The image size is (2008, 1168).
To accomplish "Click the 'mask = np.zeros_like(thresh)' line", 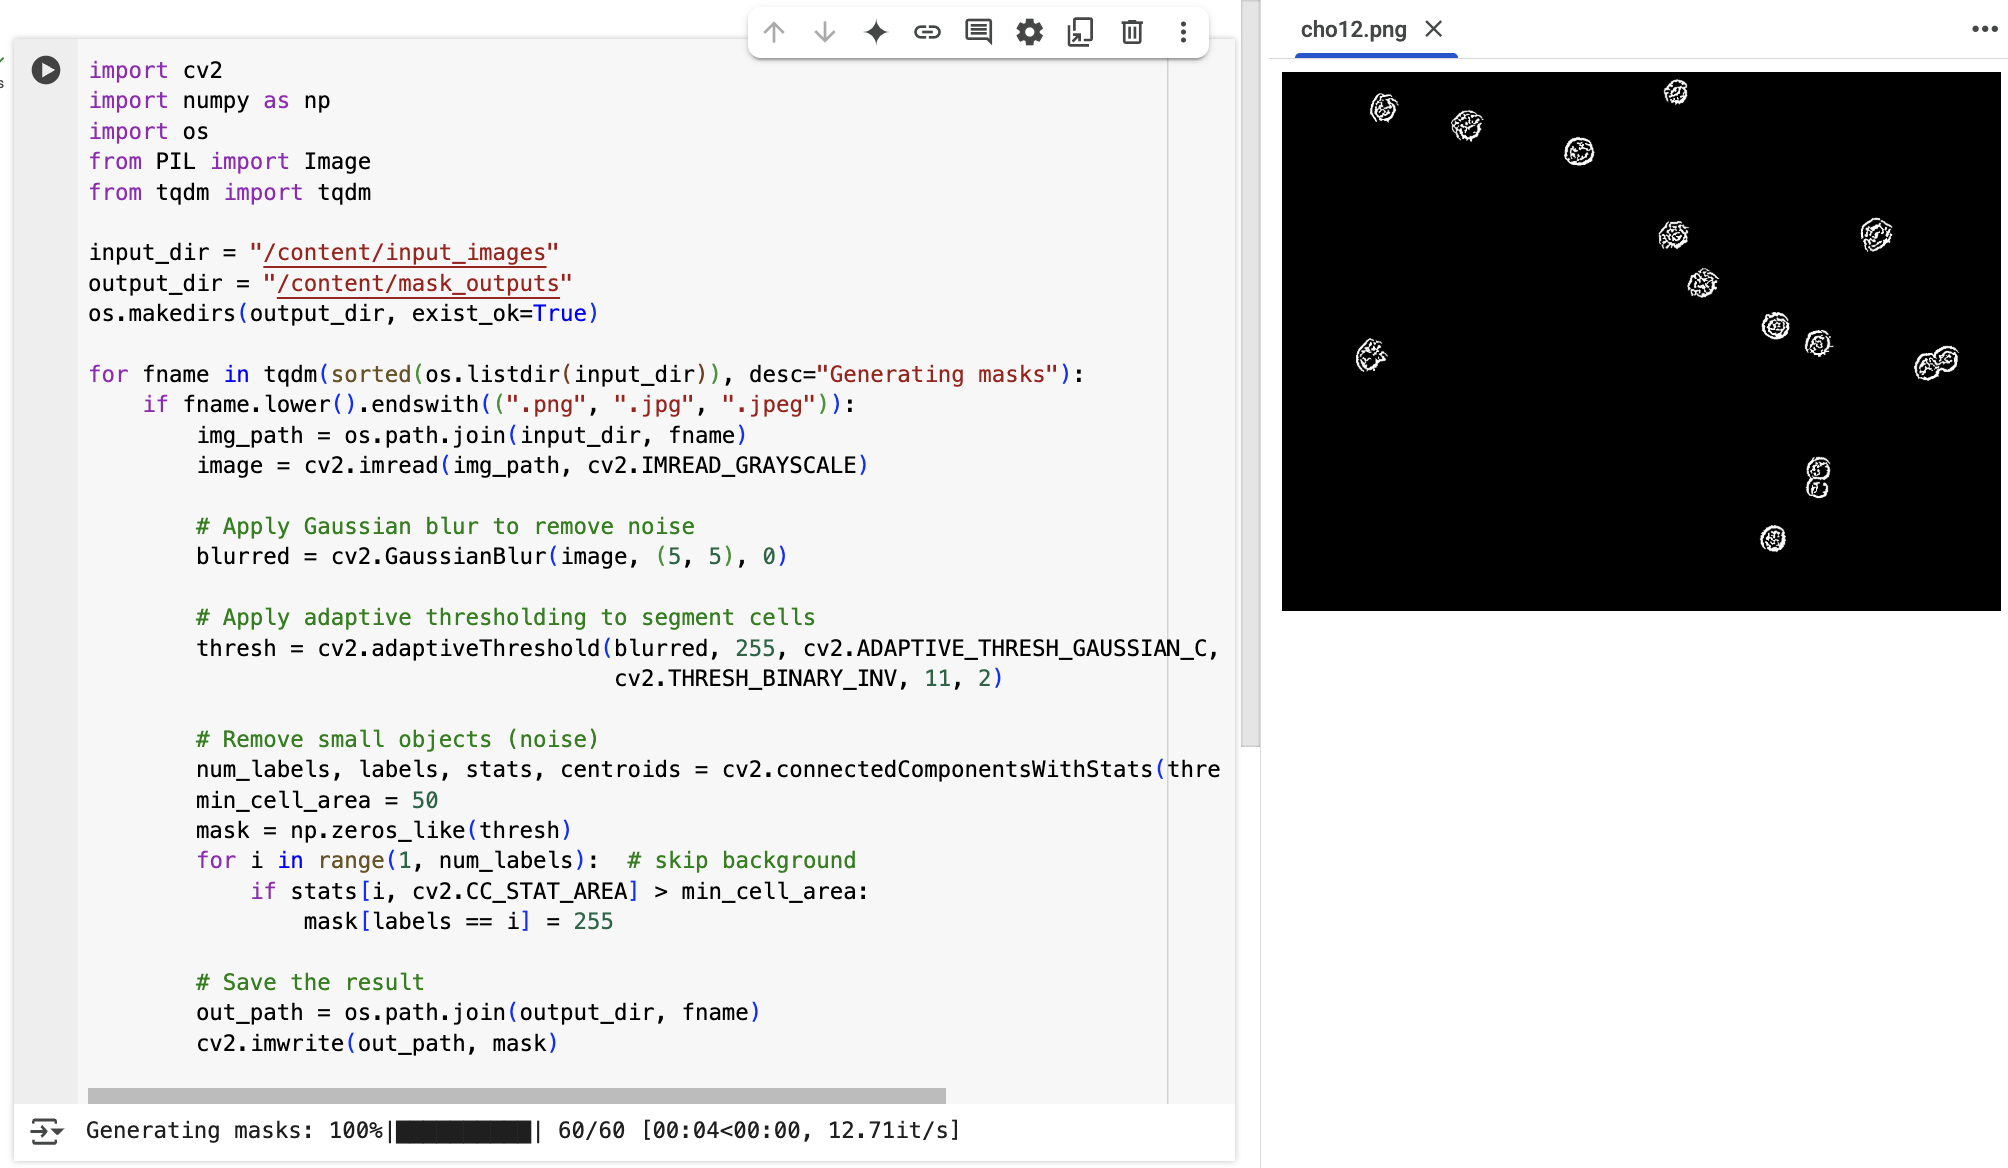I will [384, 831].
